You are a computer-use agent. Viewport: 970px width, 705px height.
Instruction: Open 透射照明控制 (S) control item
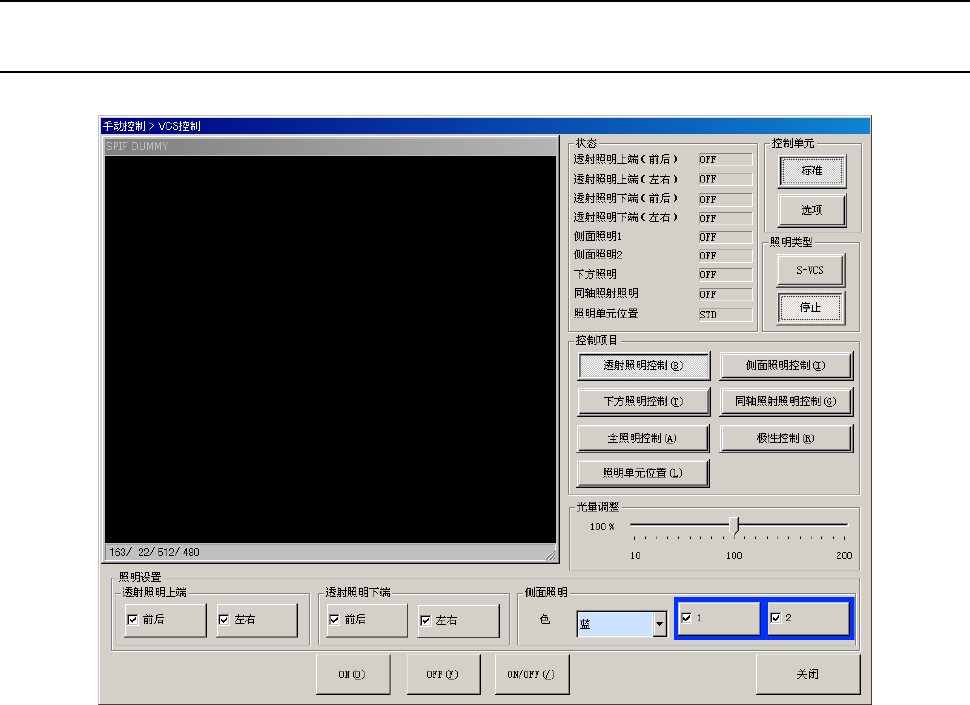coord(643,366)
